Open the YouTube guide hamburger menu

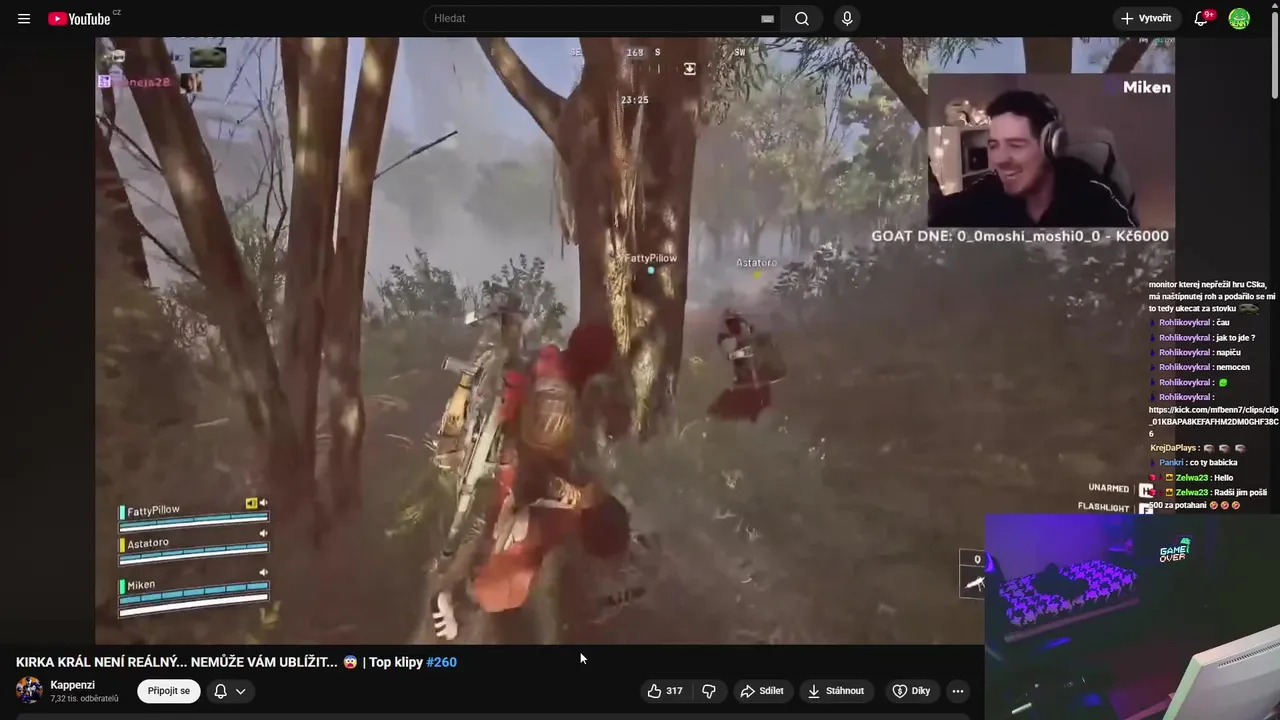[x=24, y=19]
